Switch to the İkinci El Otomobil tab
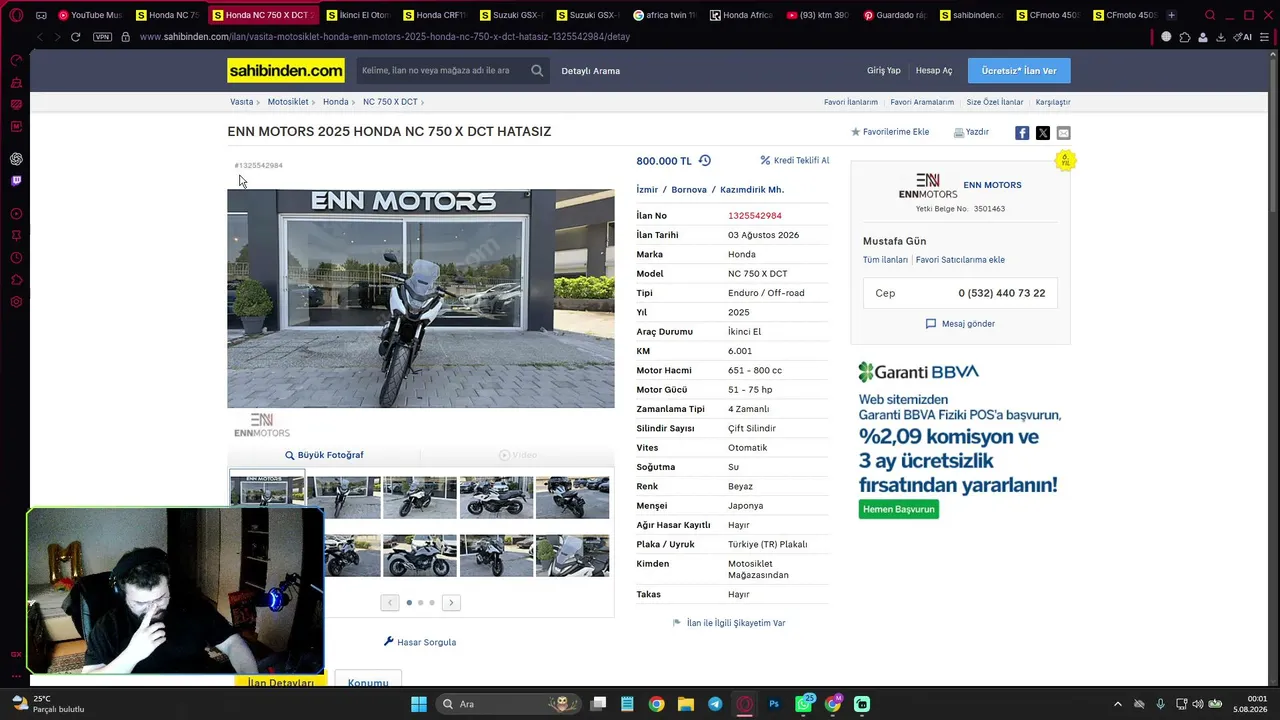The height and width of the screenshot is (720, 1280). pyautogui.click(x=356, y=15)
